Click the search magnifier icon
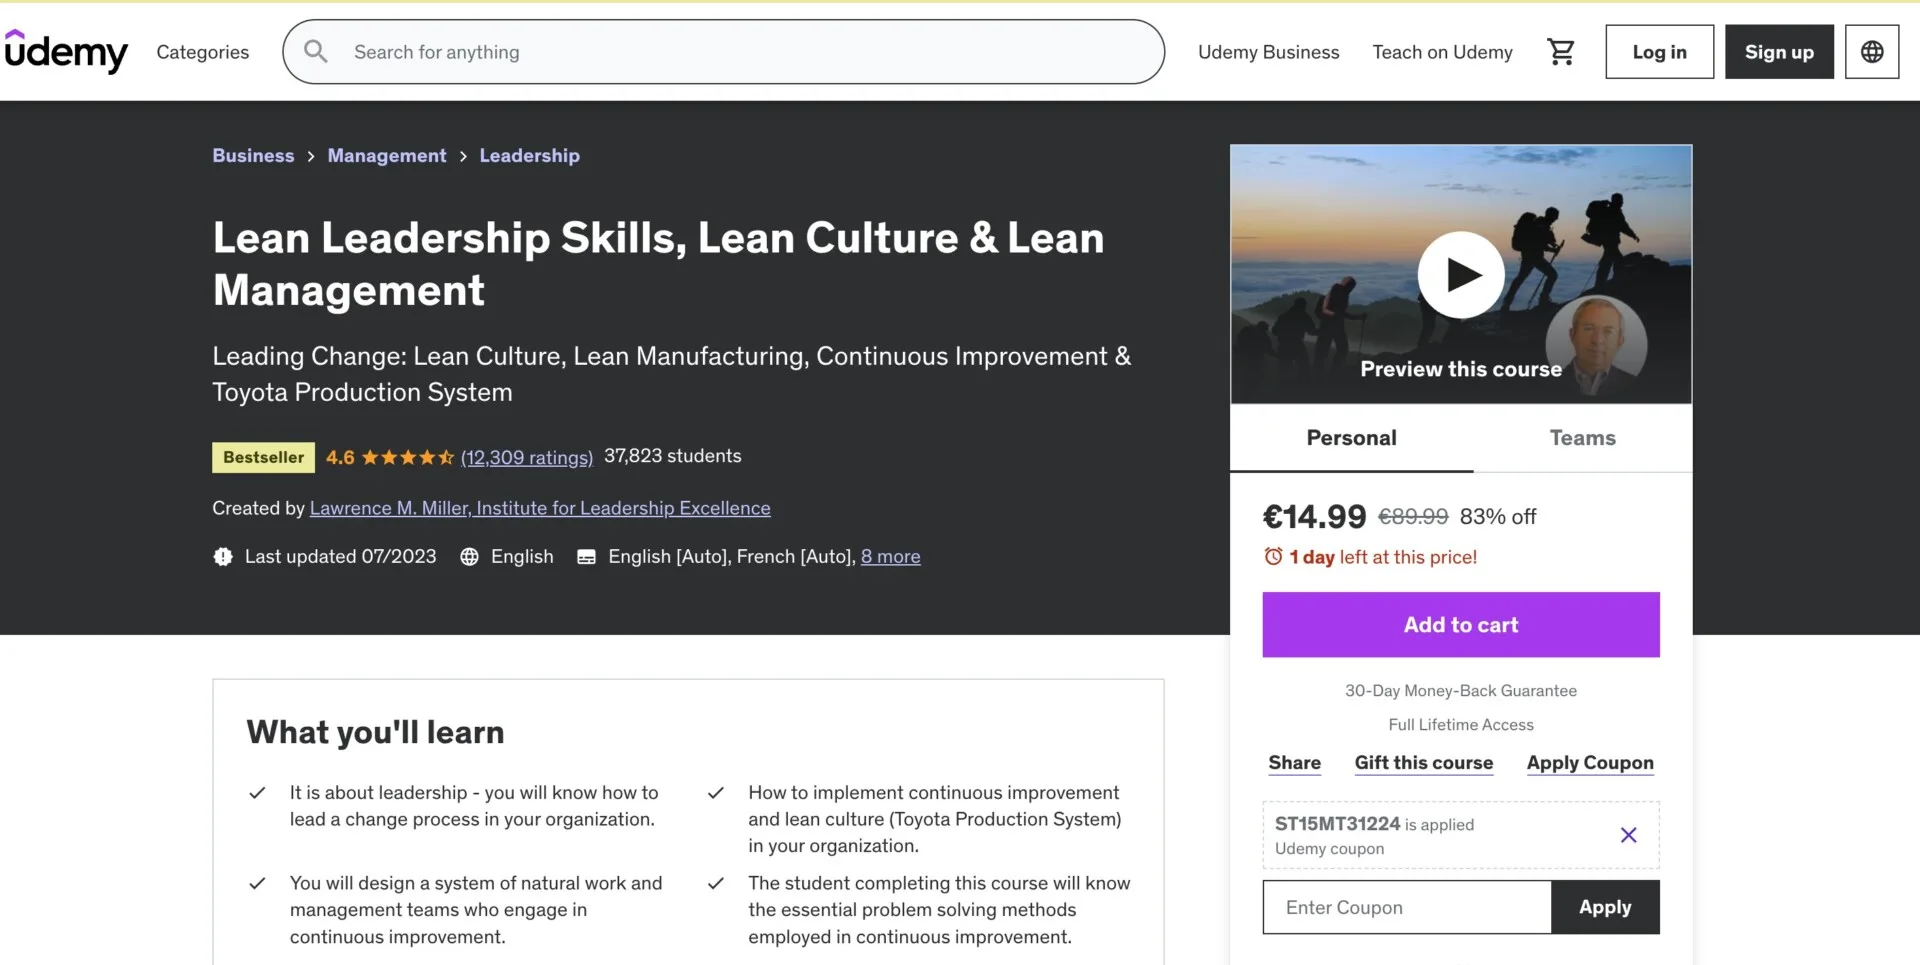 pos(316,52)
